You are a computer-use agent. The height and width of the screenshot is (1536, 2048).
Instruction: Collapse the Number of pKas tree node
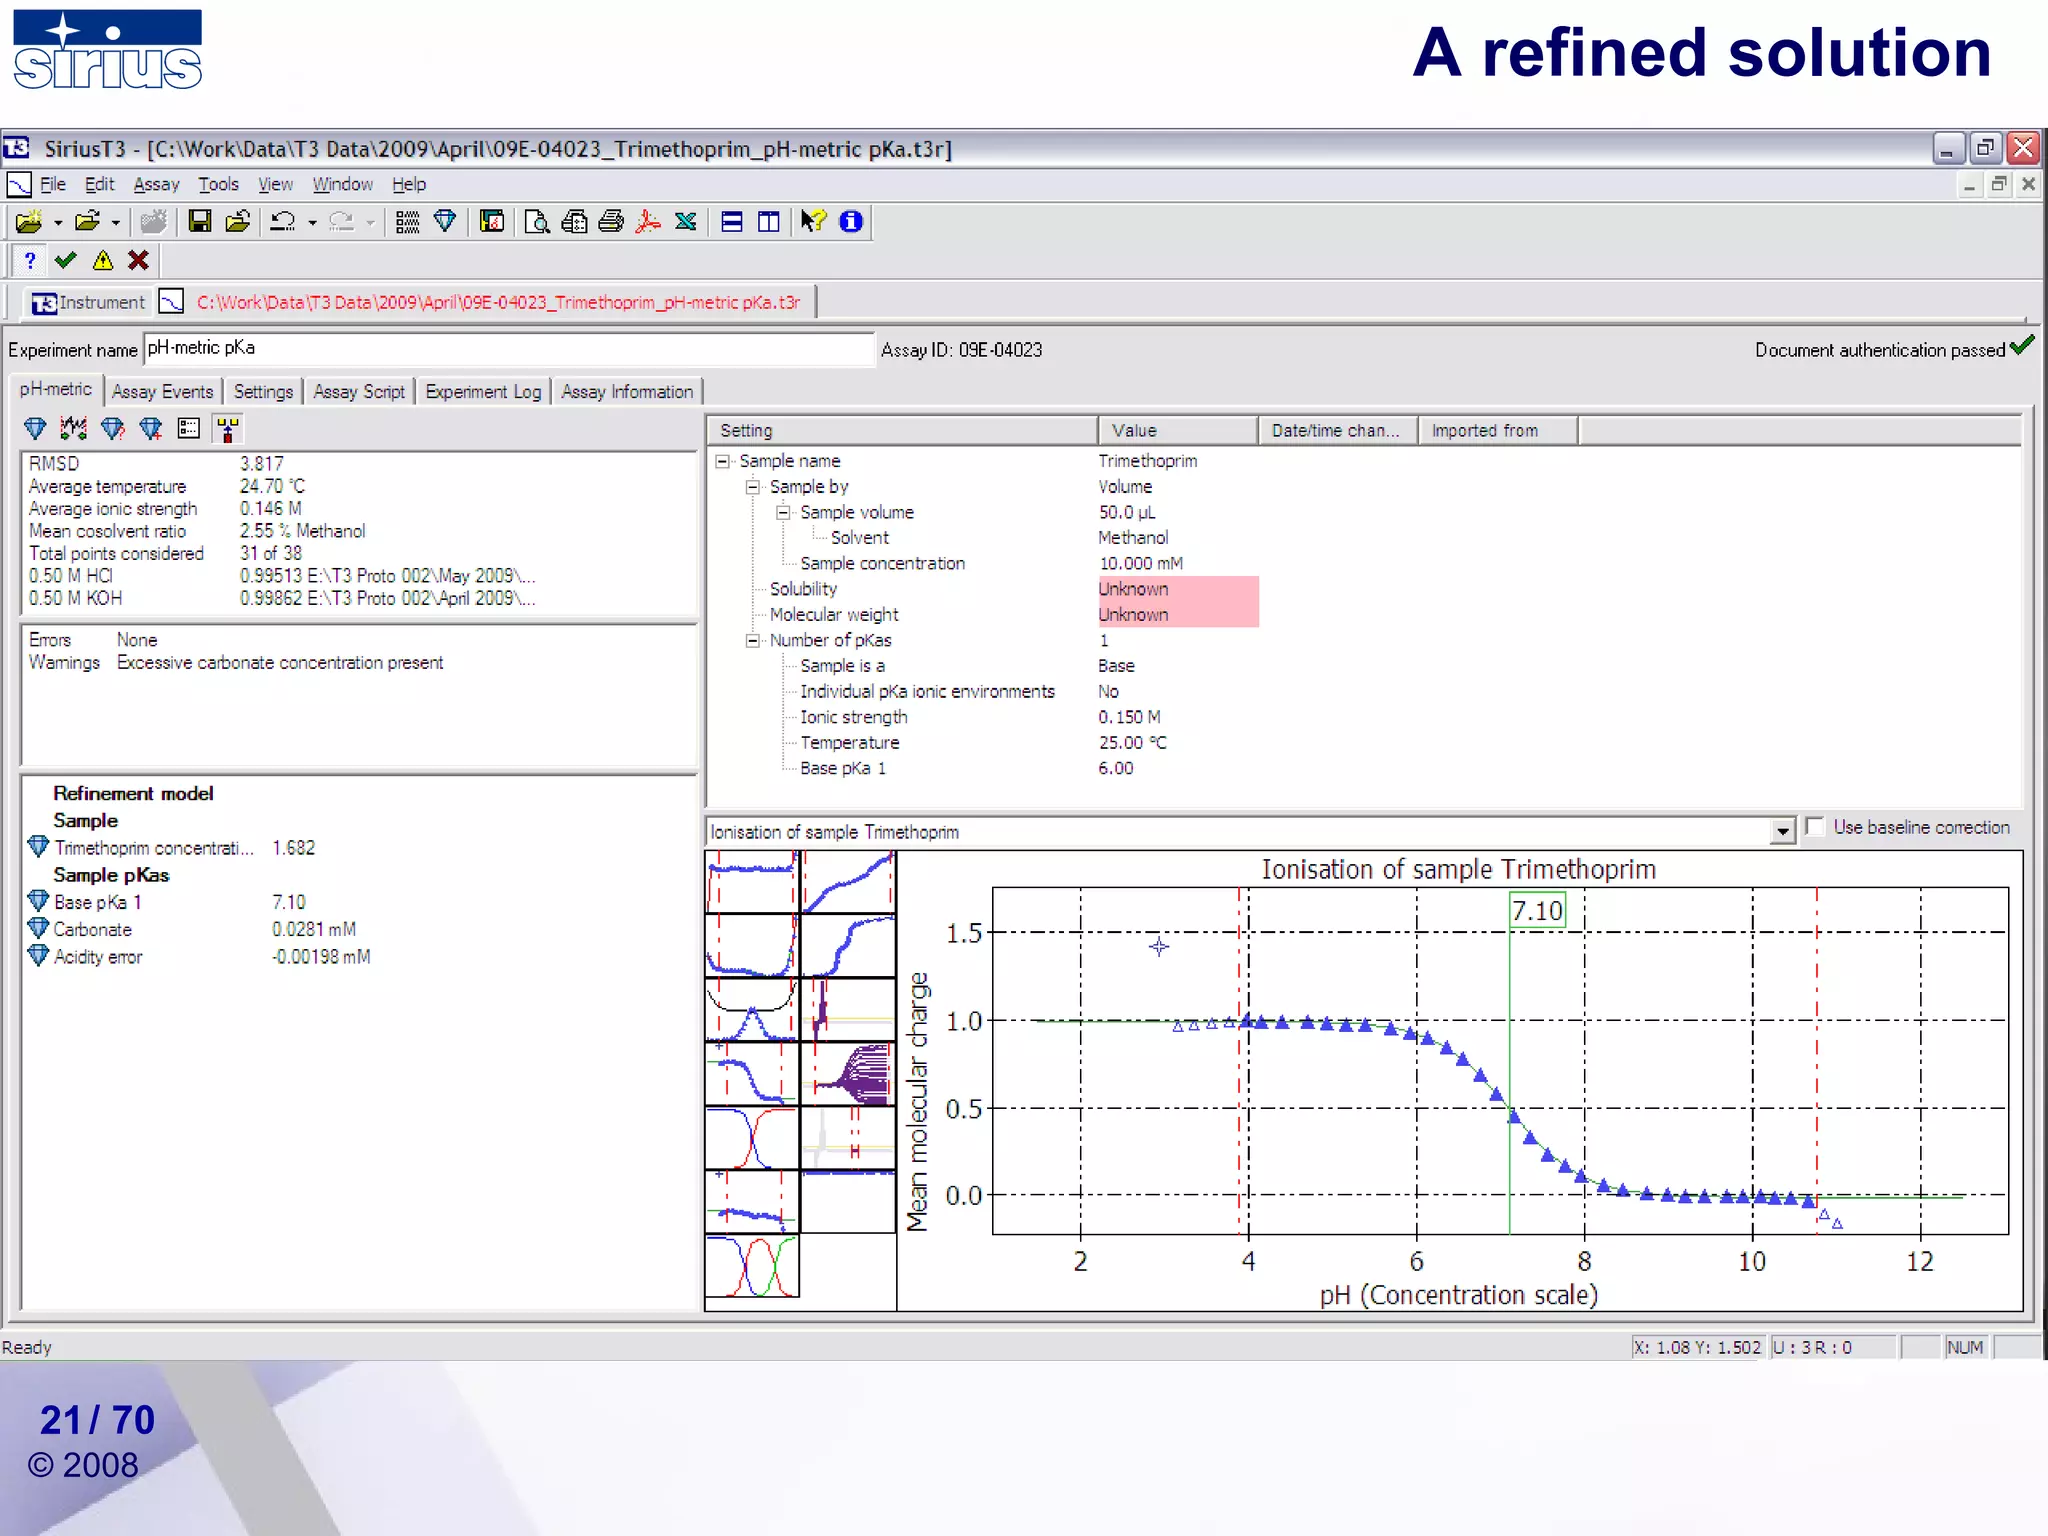[752, 640]
